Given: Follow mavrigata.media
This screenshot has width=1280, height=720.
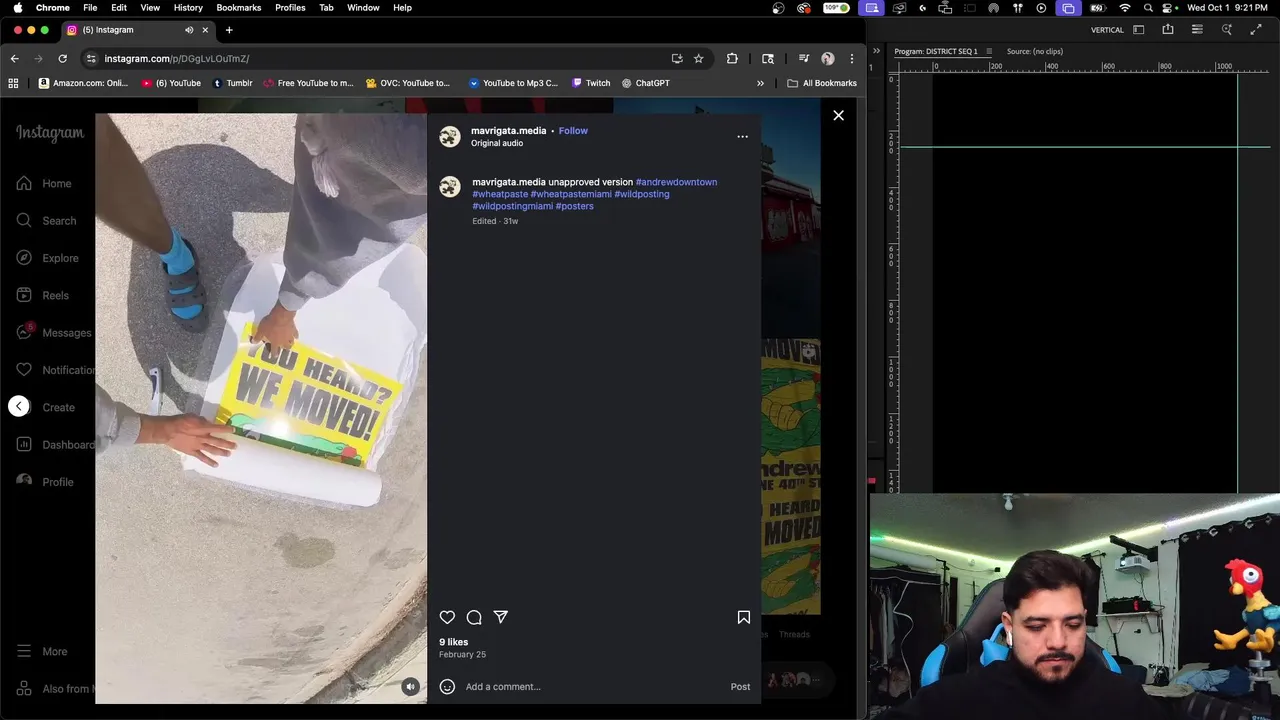Looking at the screenshot, I should (573, 131).
